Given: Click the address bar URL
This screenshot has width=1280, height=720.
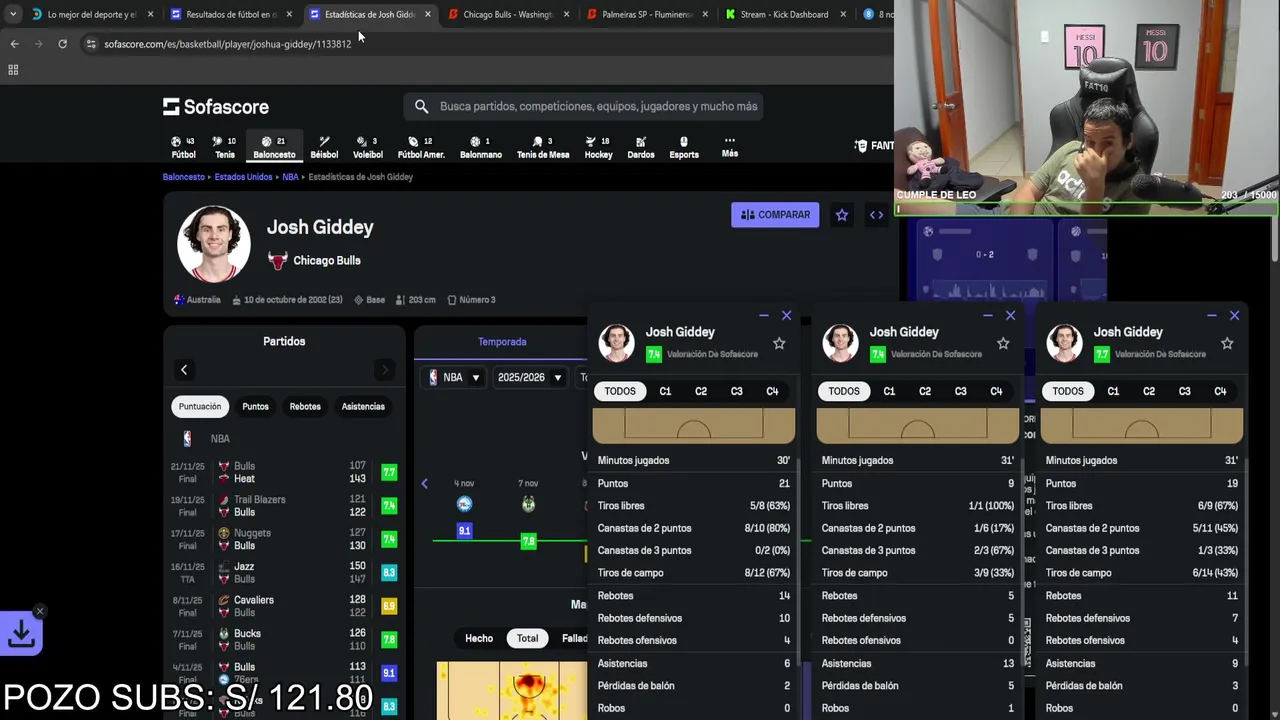Looking at the screenshot, I should click(x=228, y=44).
